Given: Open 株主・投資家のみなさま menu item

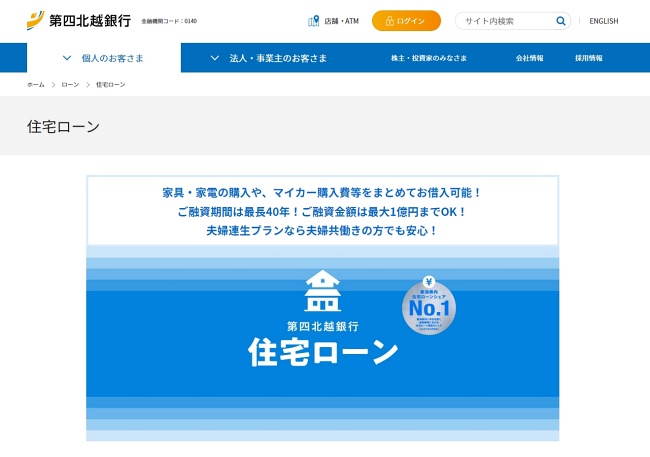Looking at the screenshot, I should click(x=429, y=58).
